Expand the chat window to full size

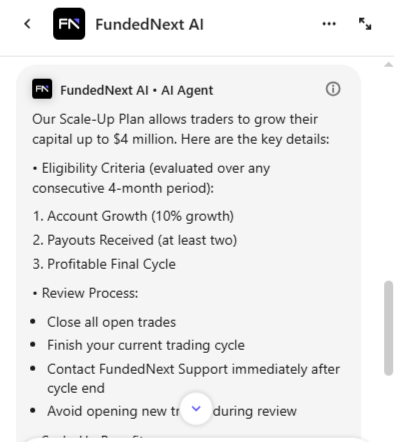(x=365, y=24)
